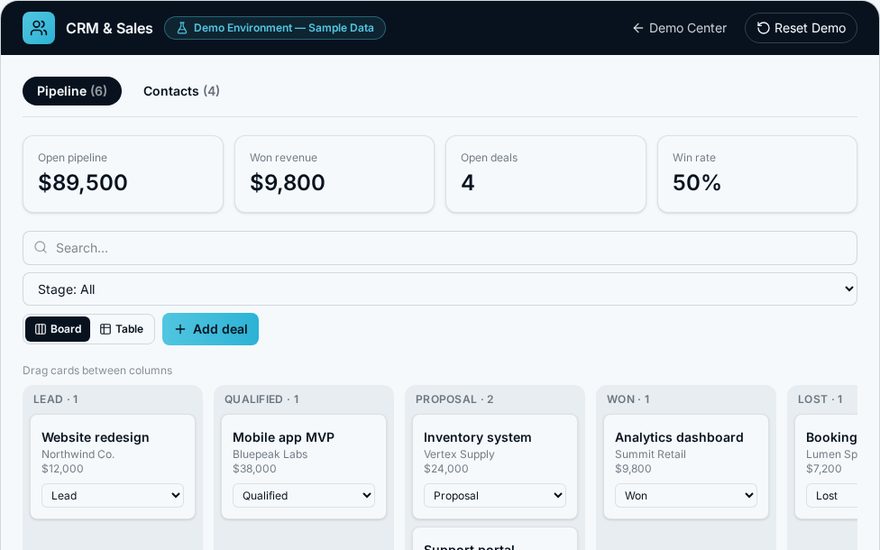
Task: Open stage dropdown on Analytics dashboard card
Action: (686, 496)
